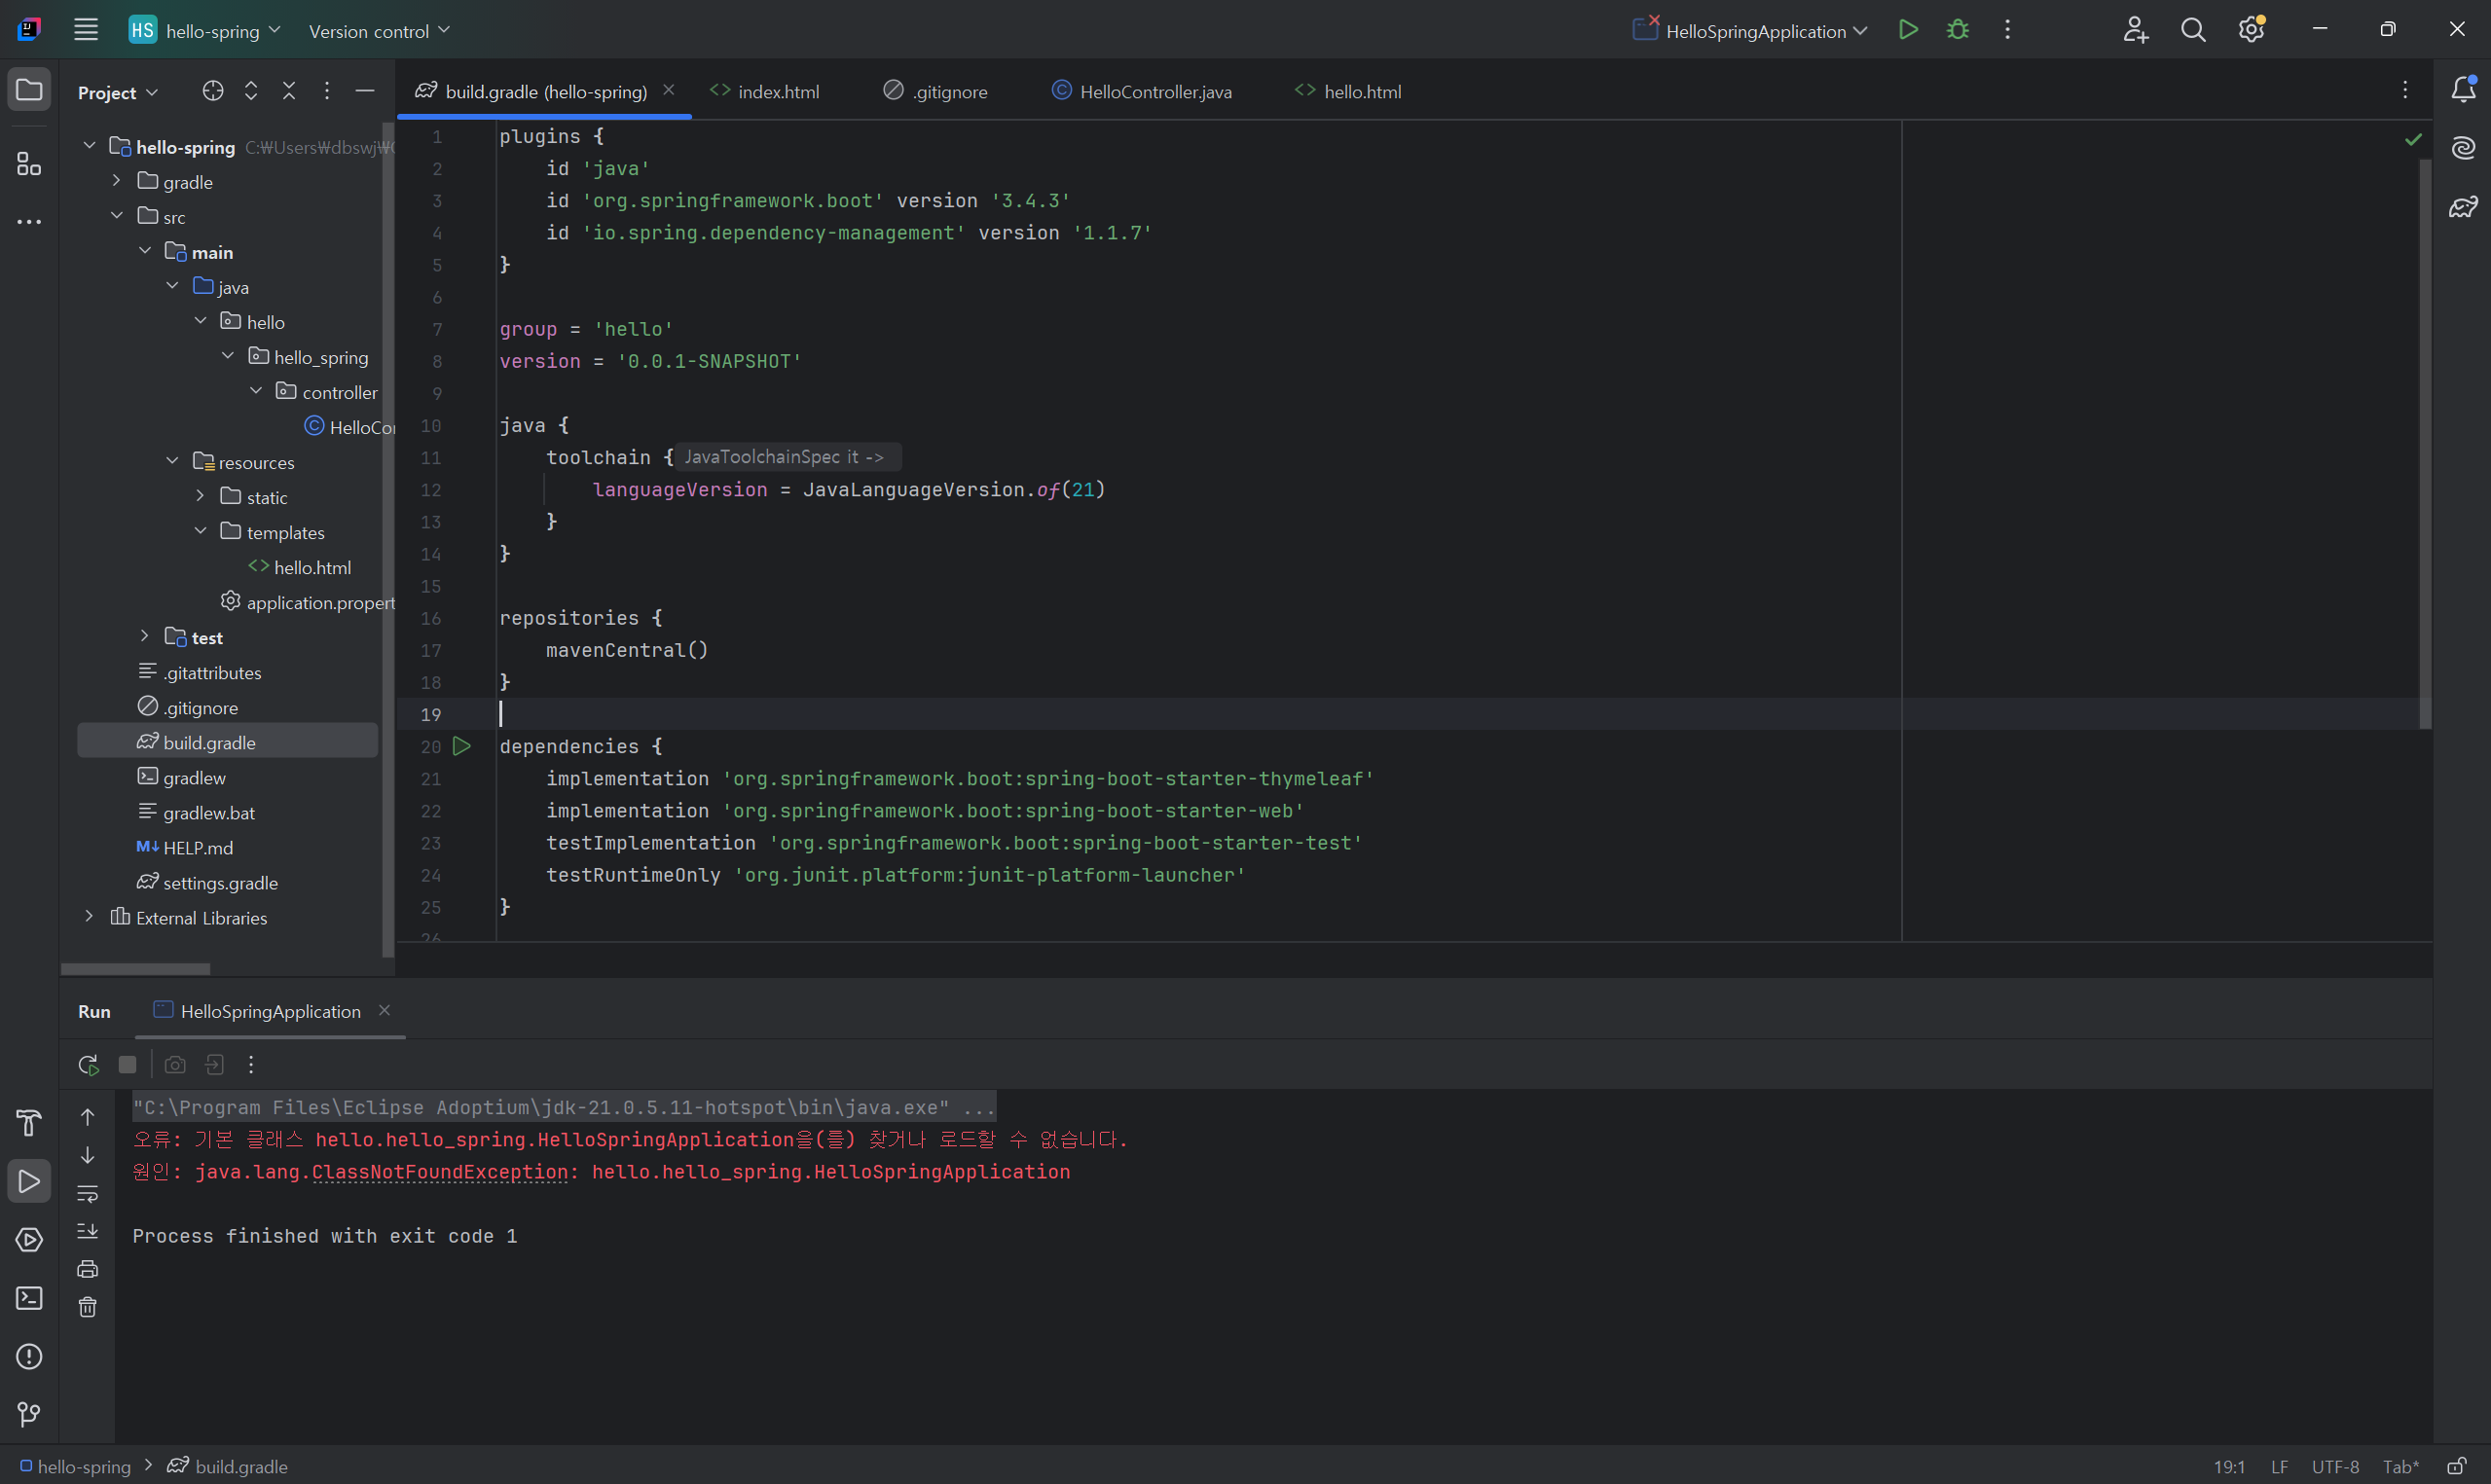
Task: Switch to .gitignore editor tab
Action: point(936,91)
